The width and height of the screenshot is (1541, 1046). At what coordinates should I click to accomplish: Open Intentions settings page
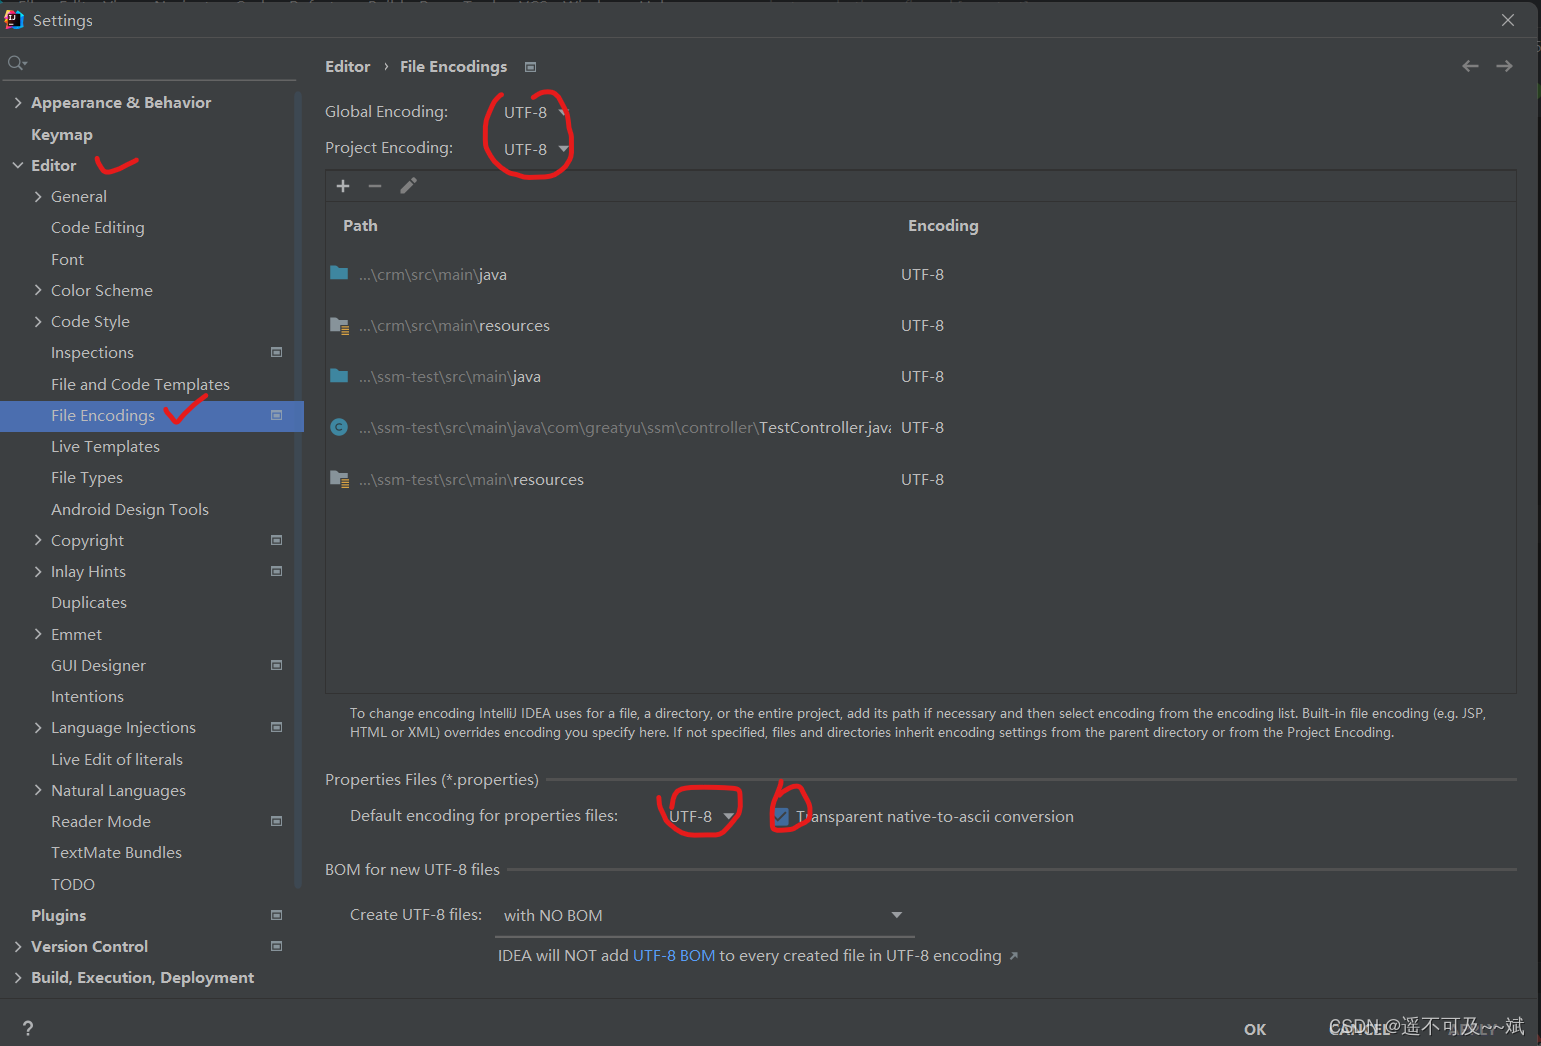point(87,696)
